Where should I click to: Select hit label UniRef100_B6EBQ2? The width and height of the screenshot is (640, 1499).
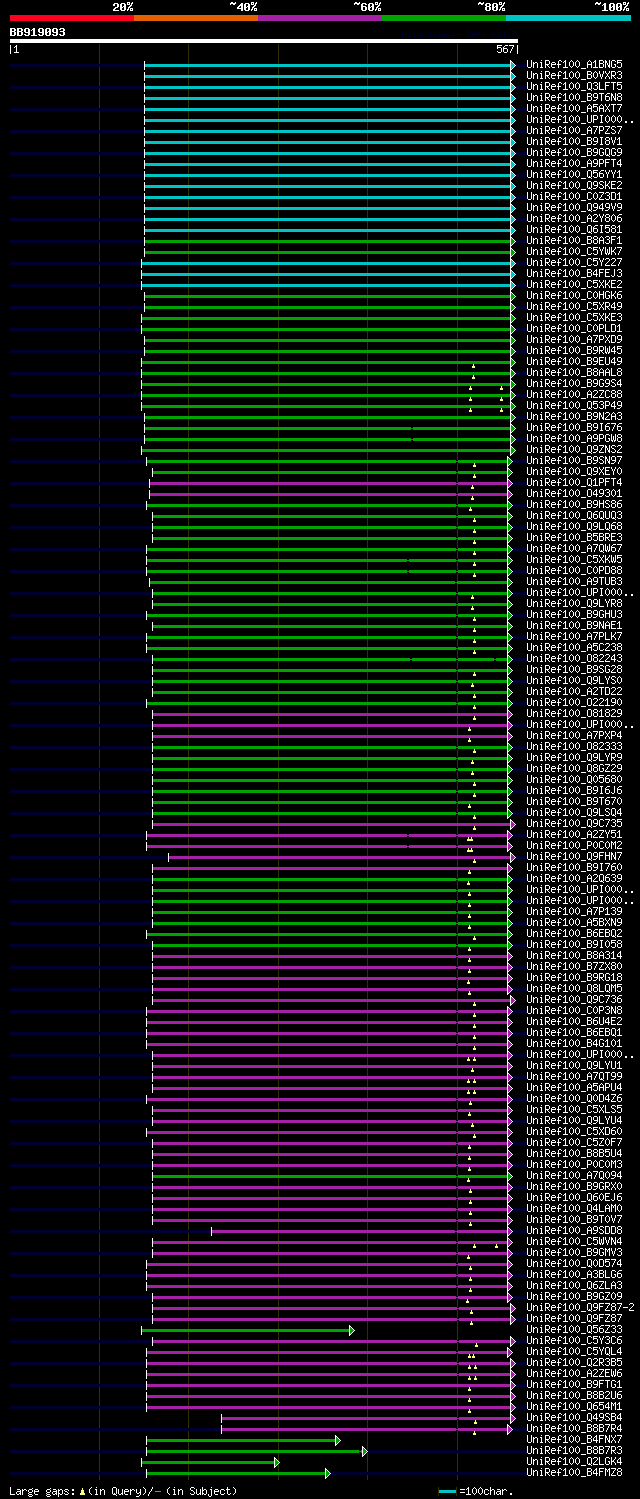click(574, 933)
